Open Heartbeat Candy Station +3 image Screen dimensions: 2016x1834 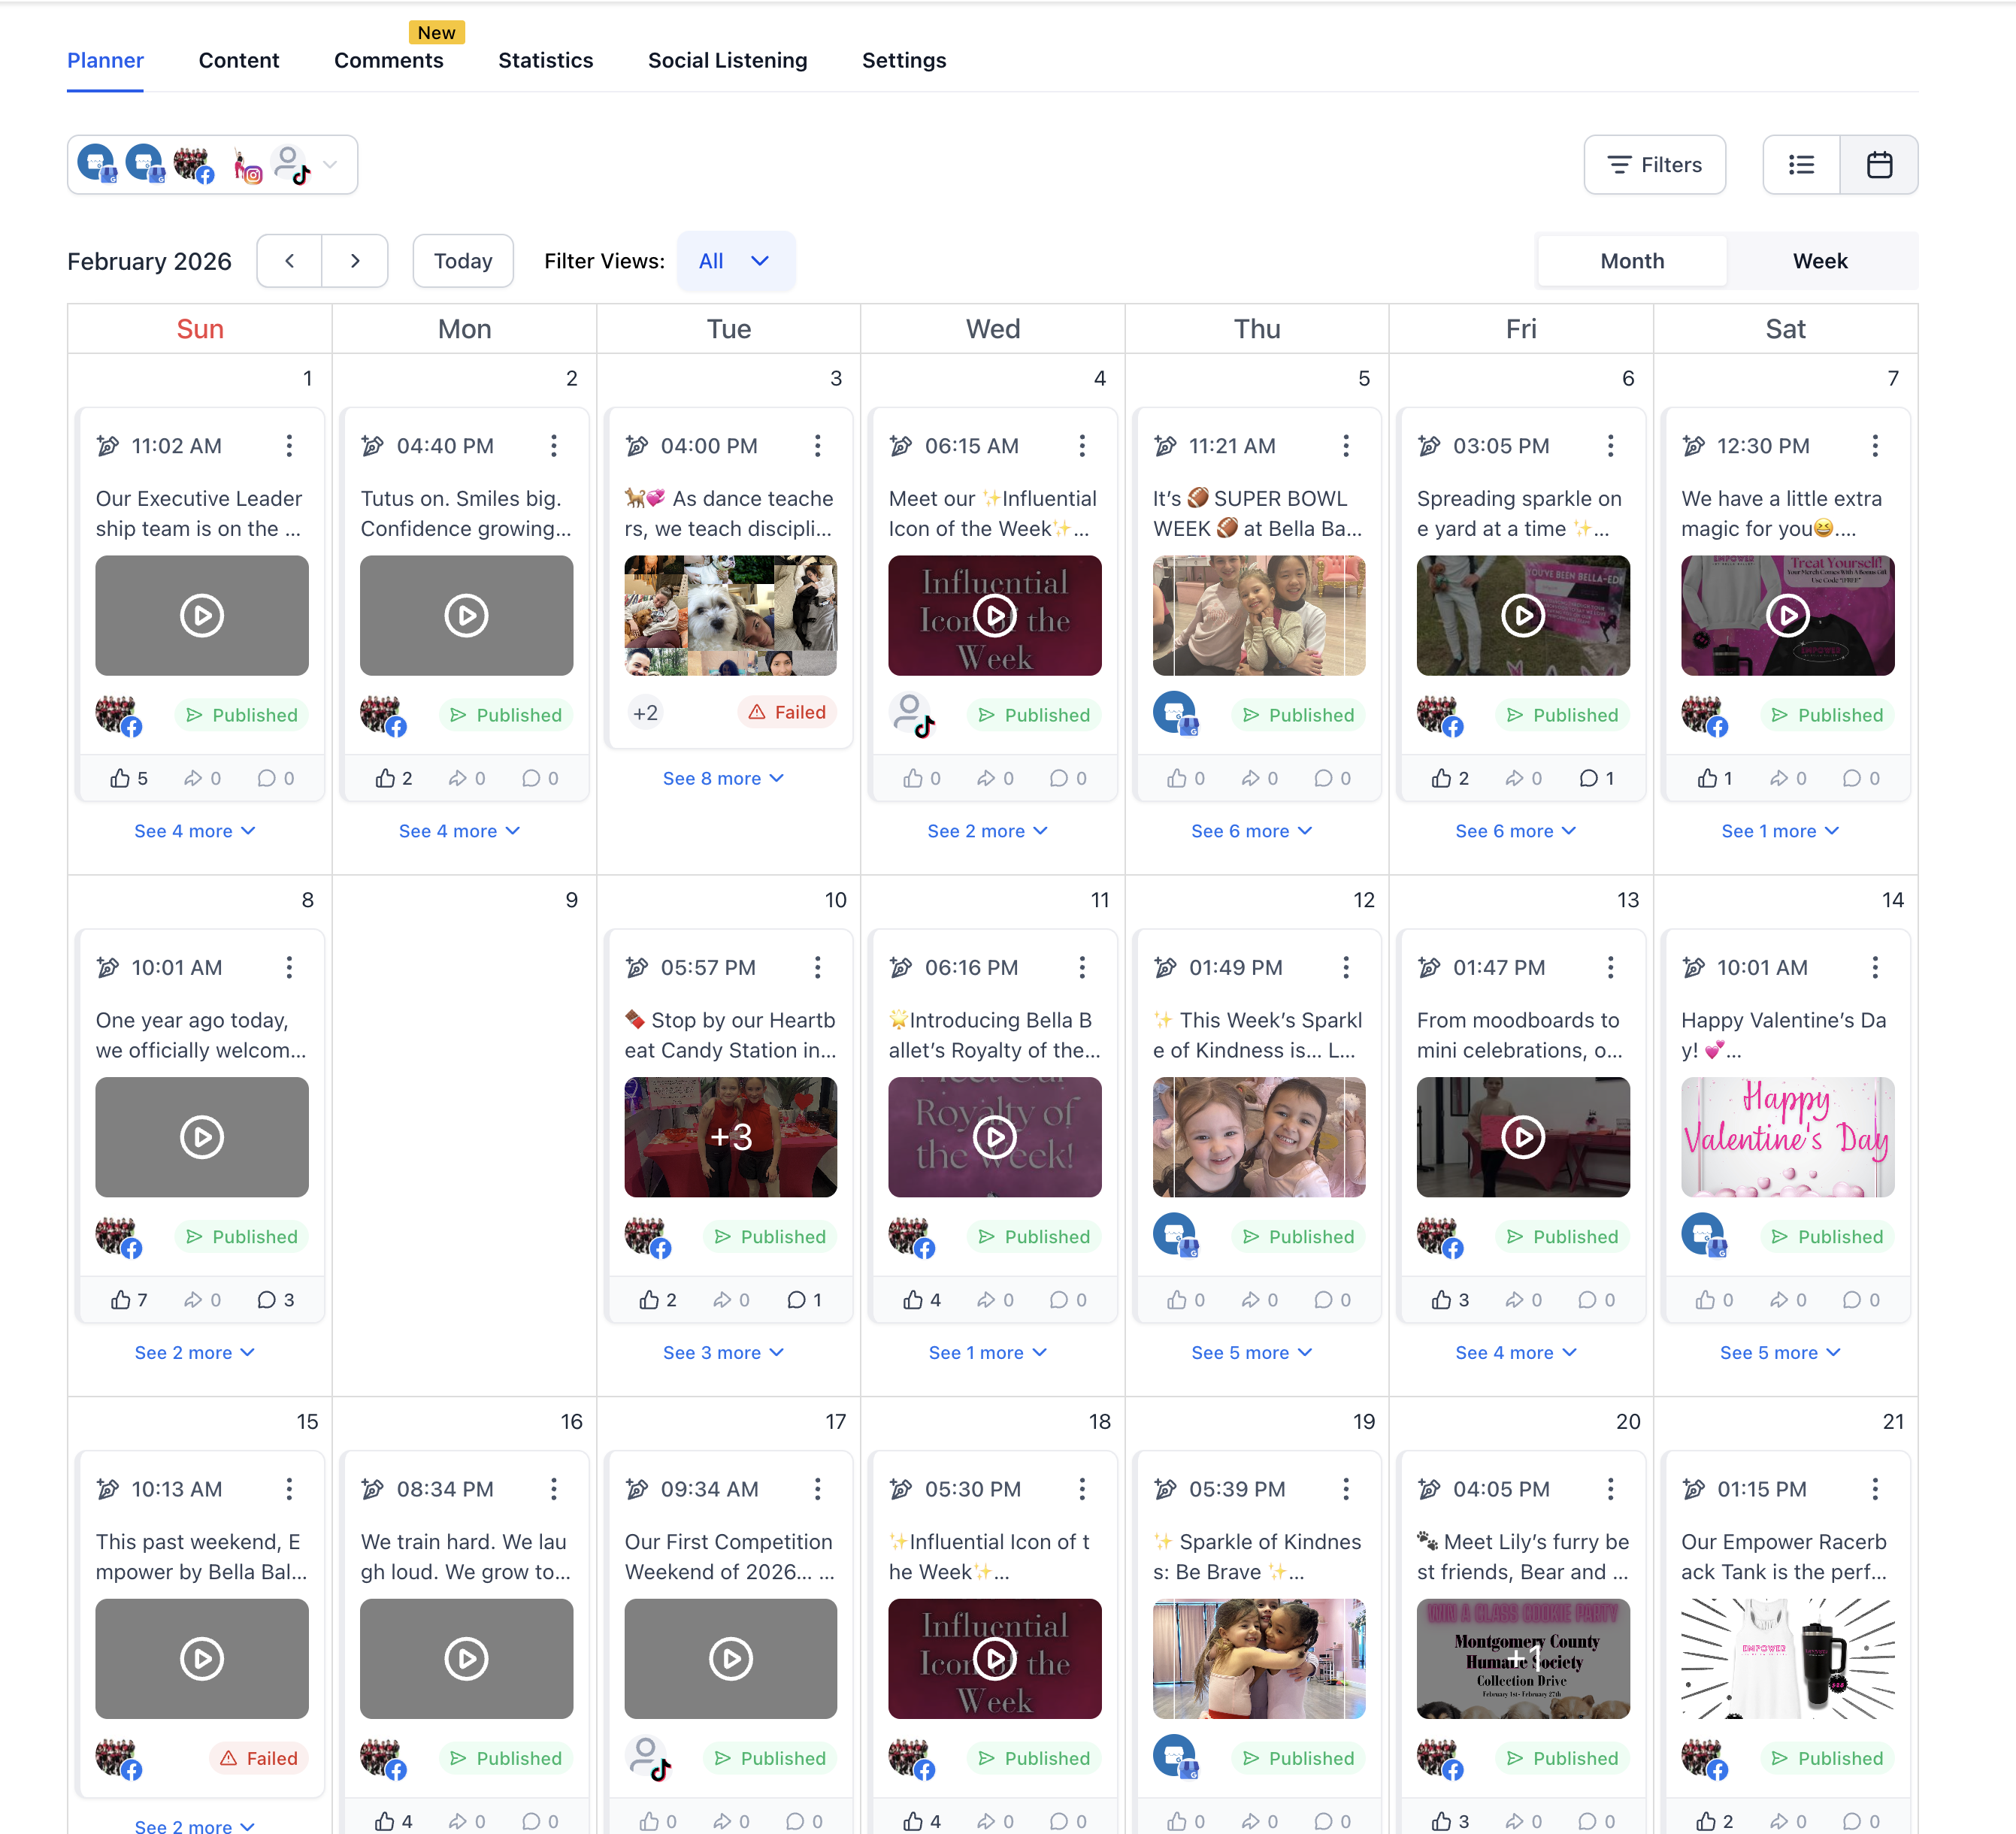[731, 1137]
